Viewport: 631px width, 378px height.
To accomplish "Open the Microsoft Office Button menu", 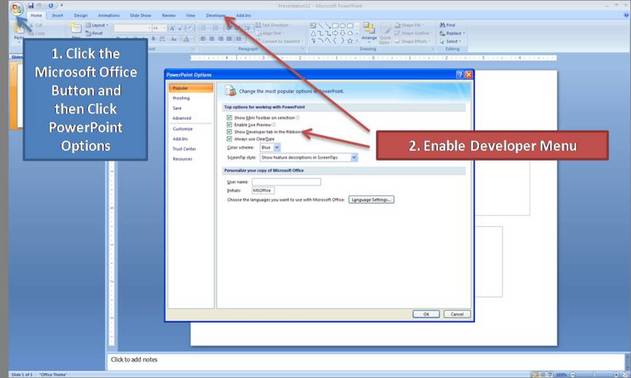I will click(17, 8).
